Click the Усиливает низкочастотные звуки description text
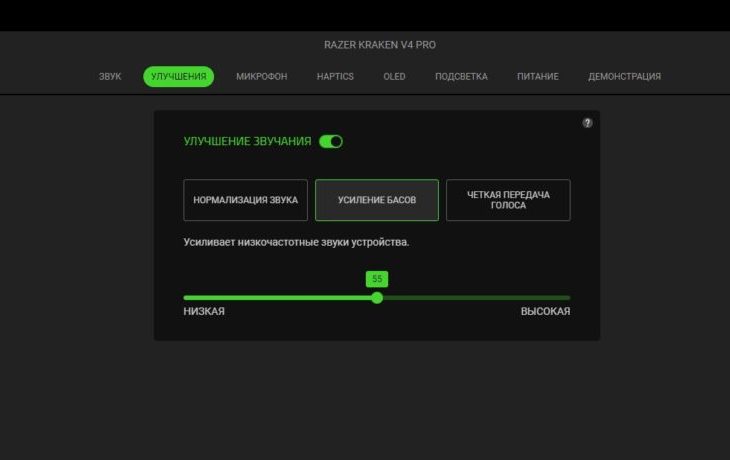This screenshot has width=730, height=460. click(x=296, y=243)
